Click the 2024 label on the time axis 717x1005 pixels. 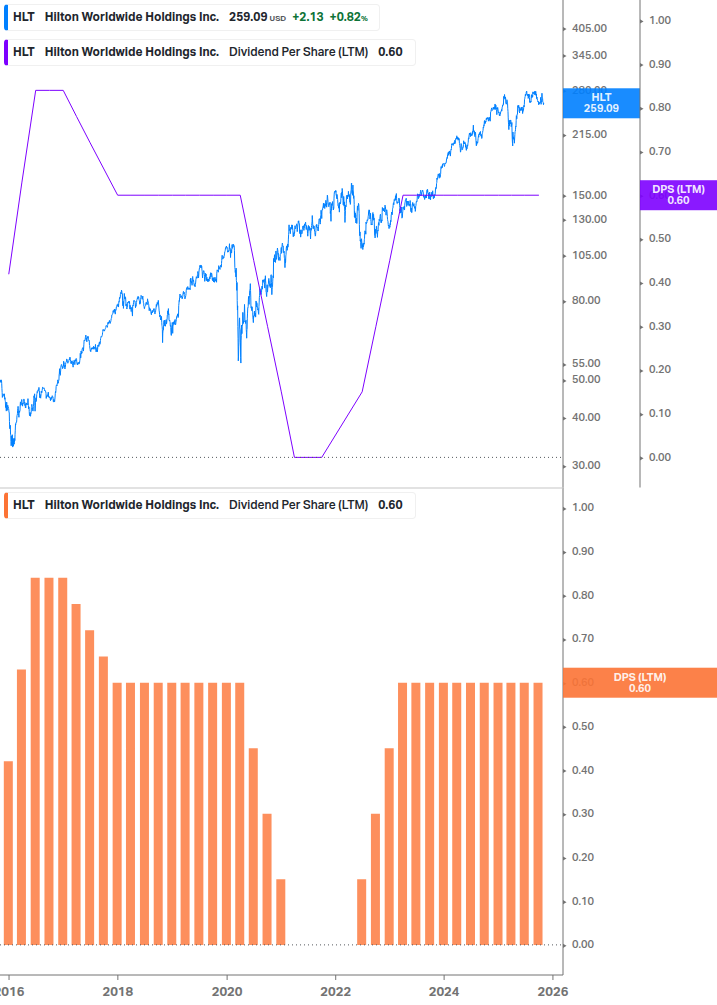click(x=443, y=992)
